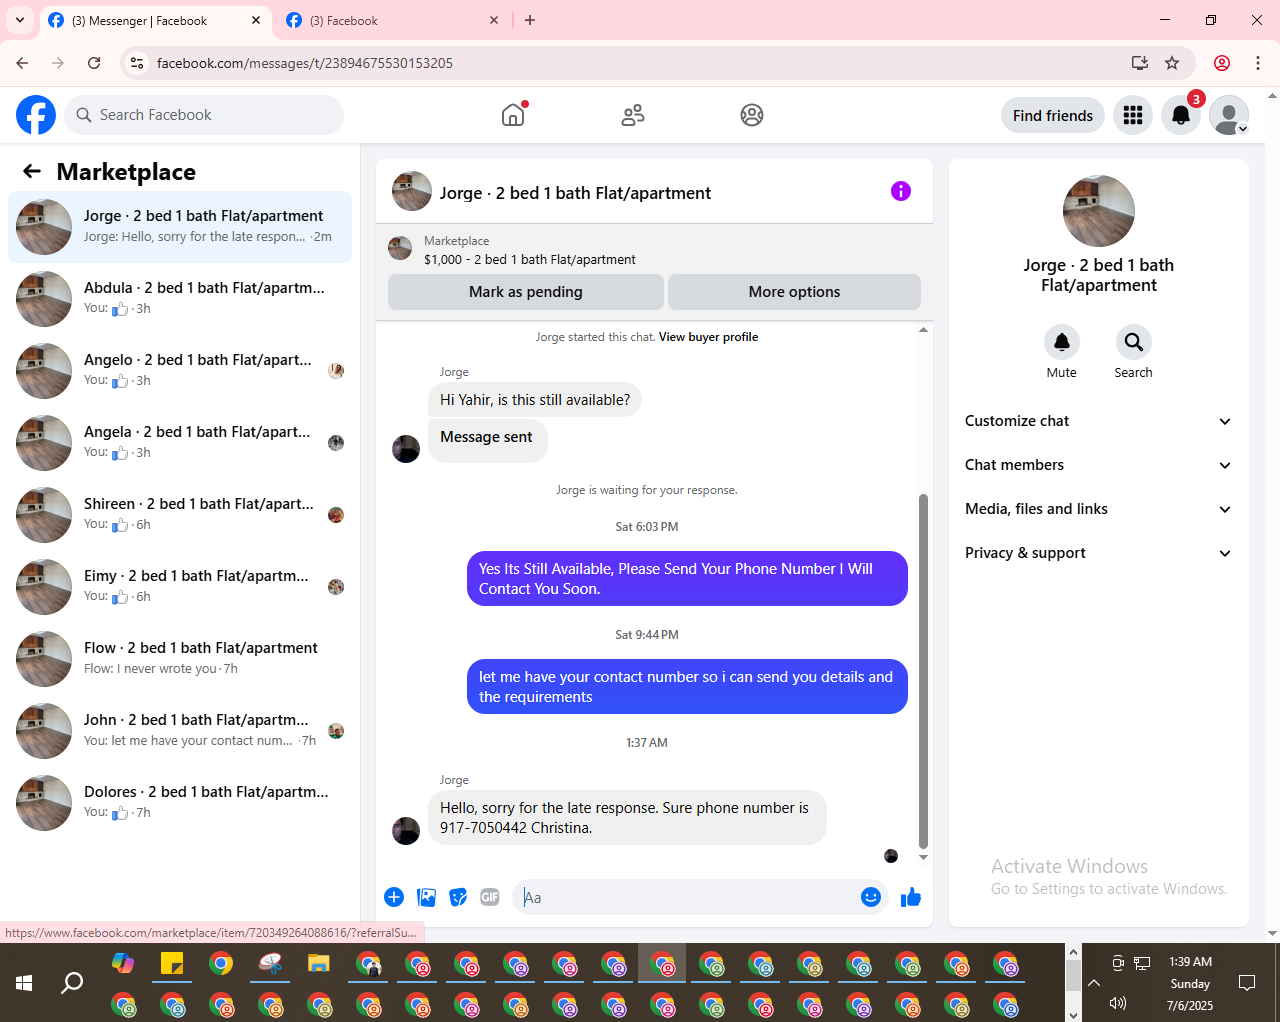Open Windows Start menu
Viewport: 1280px width, 1022px height.
(x=24, y=983)
